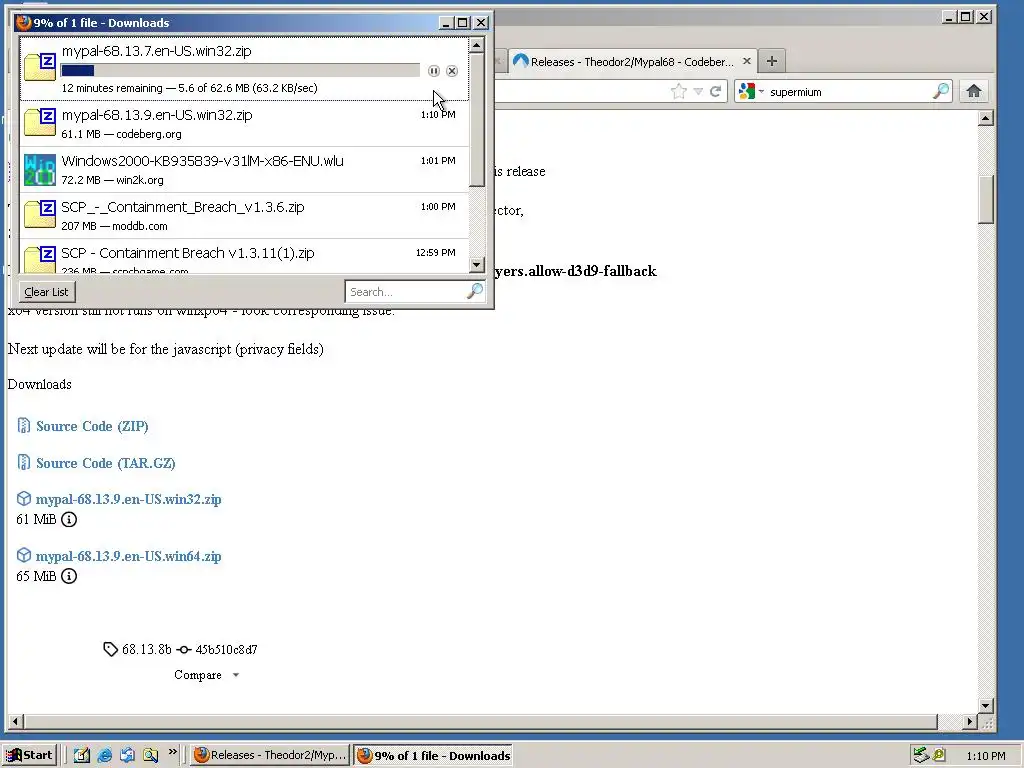1024x768 pixels.
Task: Click the mypal-68.13.7 download progress bar
Action: [x=240, y=71]
